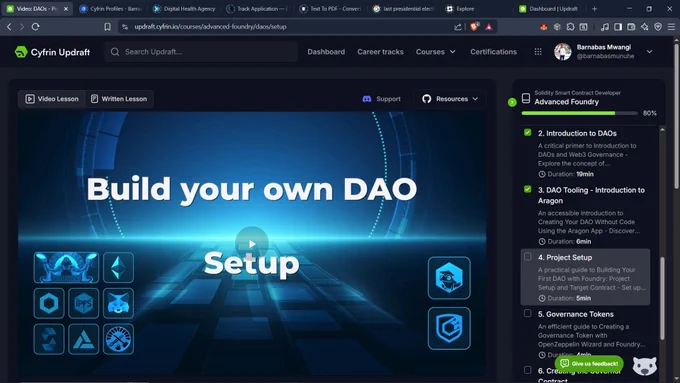Expand the Courses dropdown in navbar

coord(436,52)
